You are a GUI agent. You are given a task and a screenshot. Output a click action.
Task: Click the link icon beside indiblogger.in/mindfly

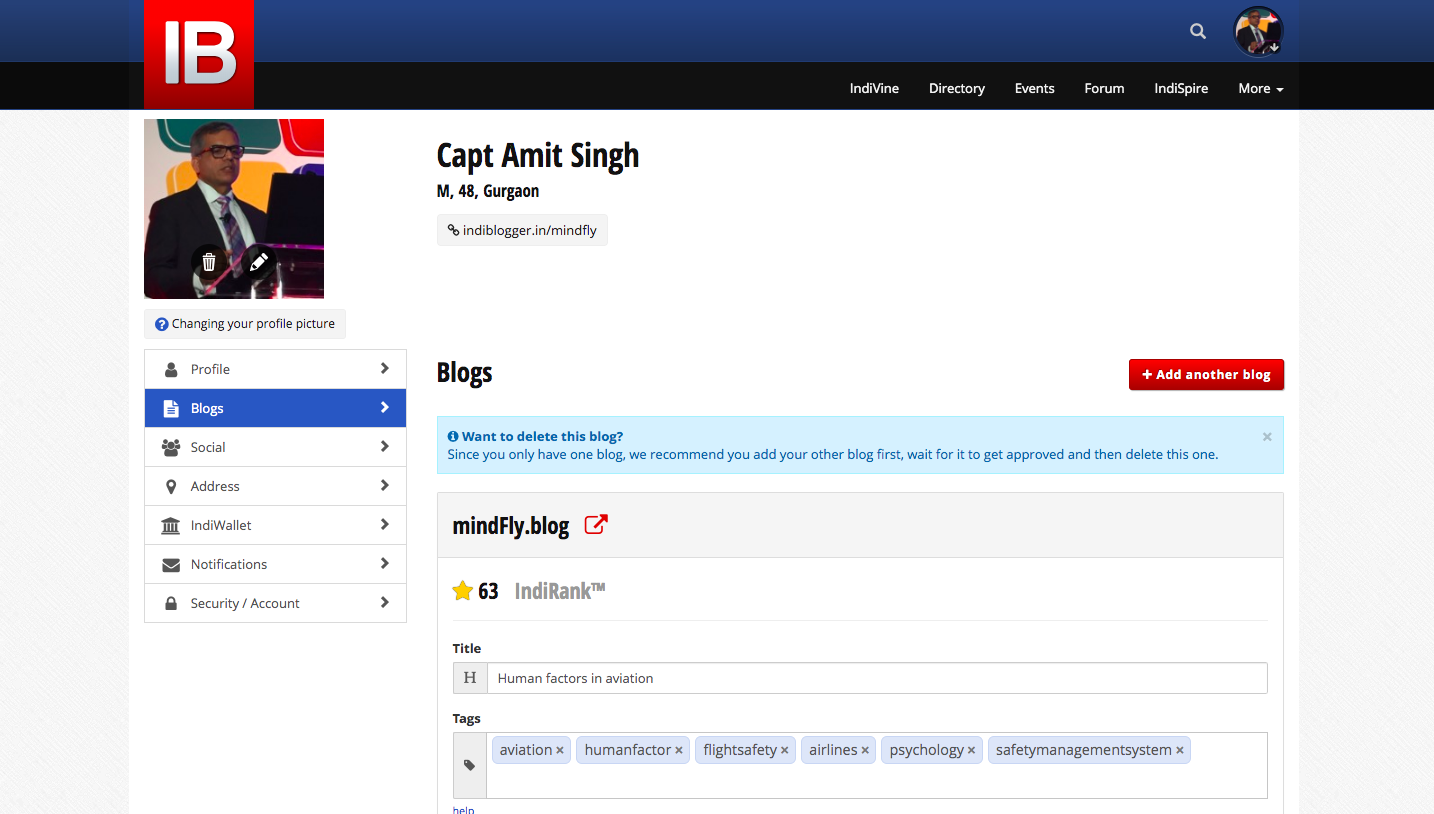click(x=453, y=229)
